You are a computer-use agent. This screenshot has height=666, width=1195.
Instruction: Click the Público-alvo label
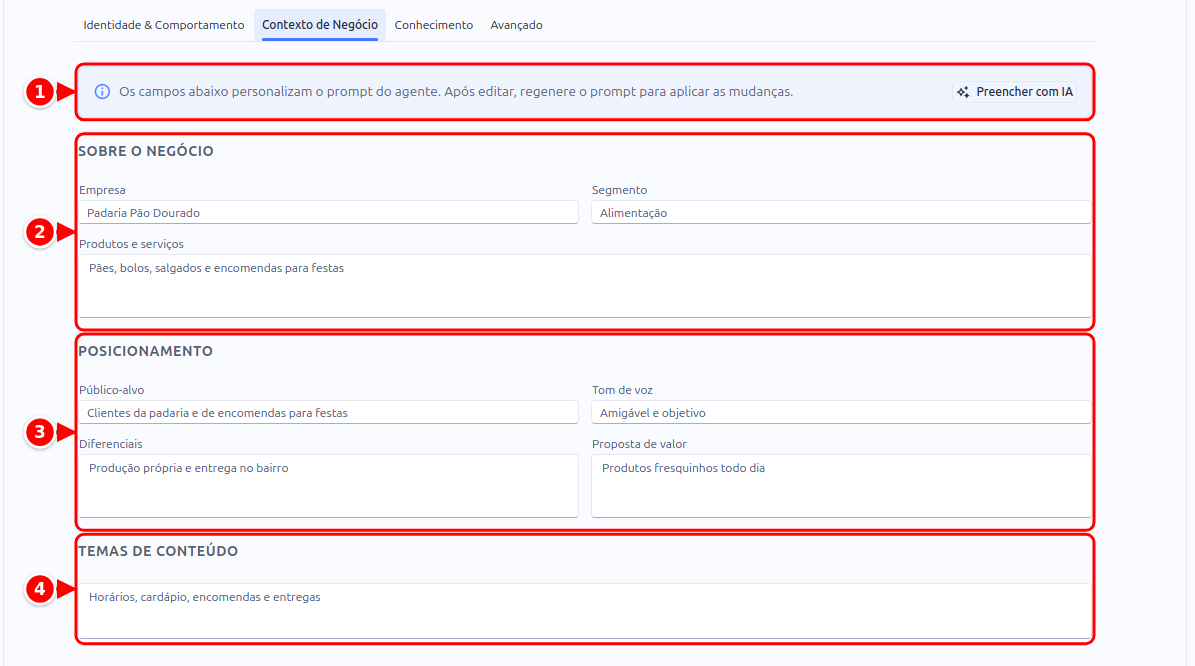[111, 389]
